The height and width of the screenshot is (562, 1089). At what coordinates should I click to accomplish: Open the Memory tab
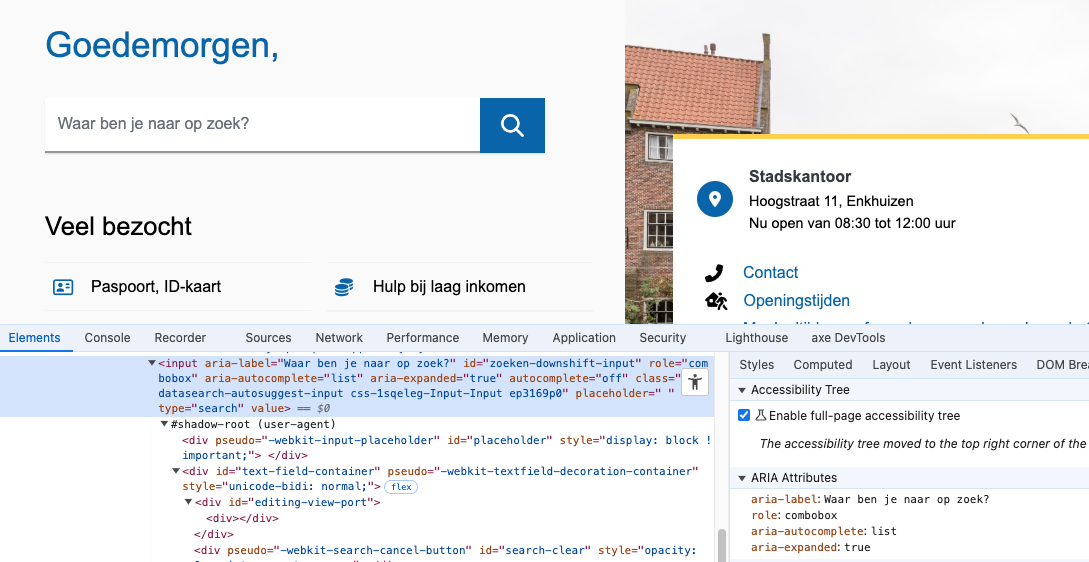(x=505, y=338)
